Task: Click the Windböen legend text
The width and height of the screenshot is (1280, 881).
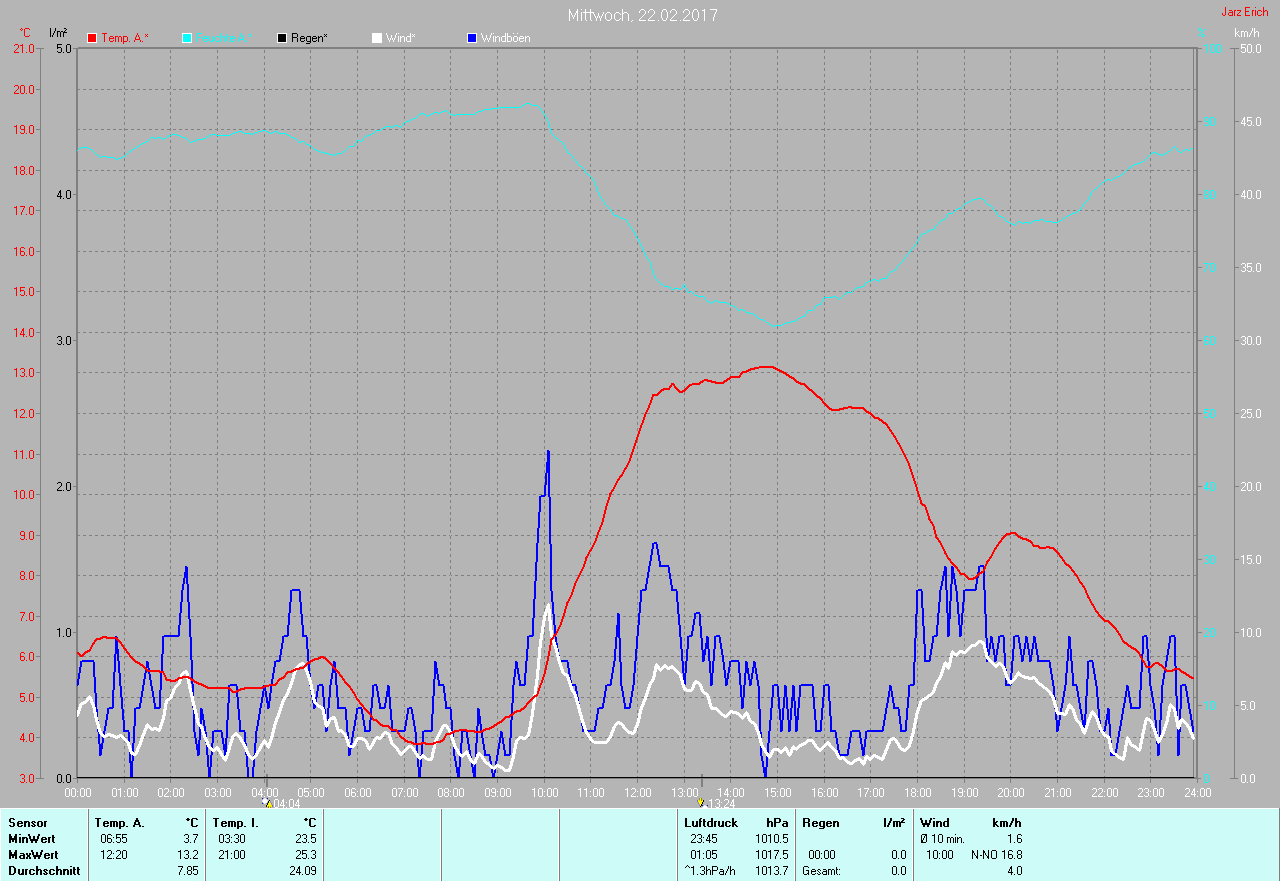Action: 505,38
